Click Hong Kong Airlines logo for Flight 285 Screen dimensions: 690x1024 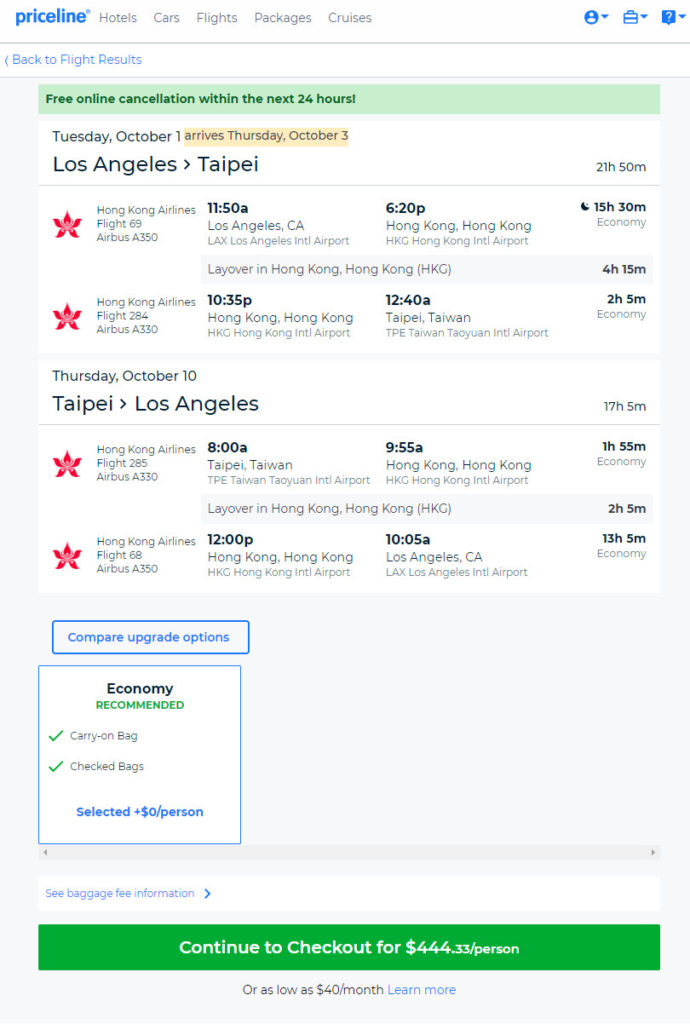[67, 464]
